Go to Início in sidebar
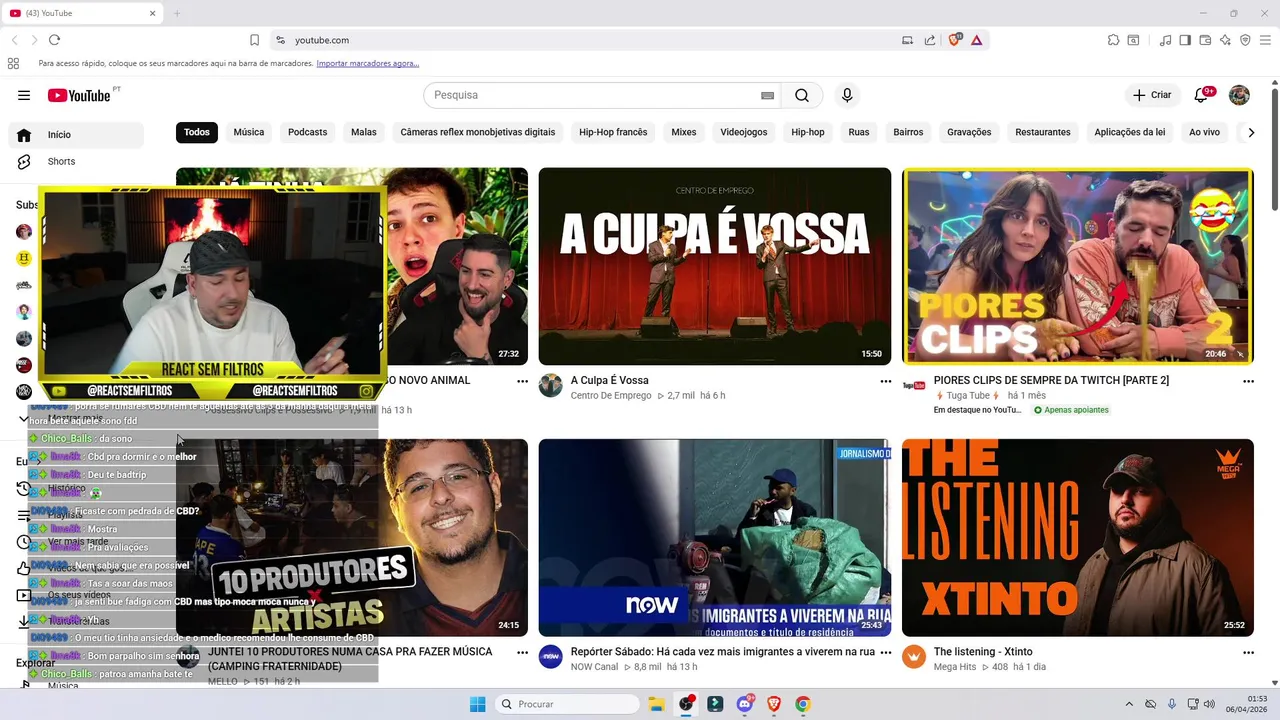 pyautogui.click(x=76, y=135)
